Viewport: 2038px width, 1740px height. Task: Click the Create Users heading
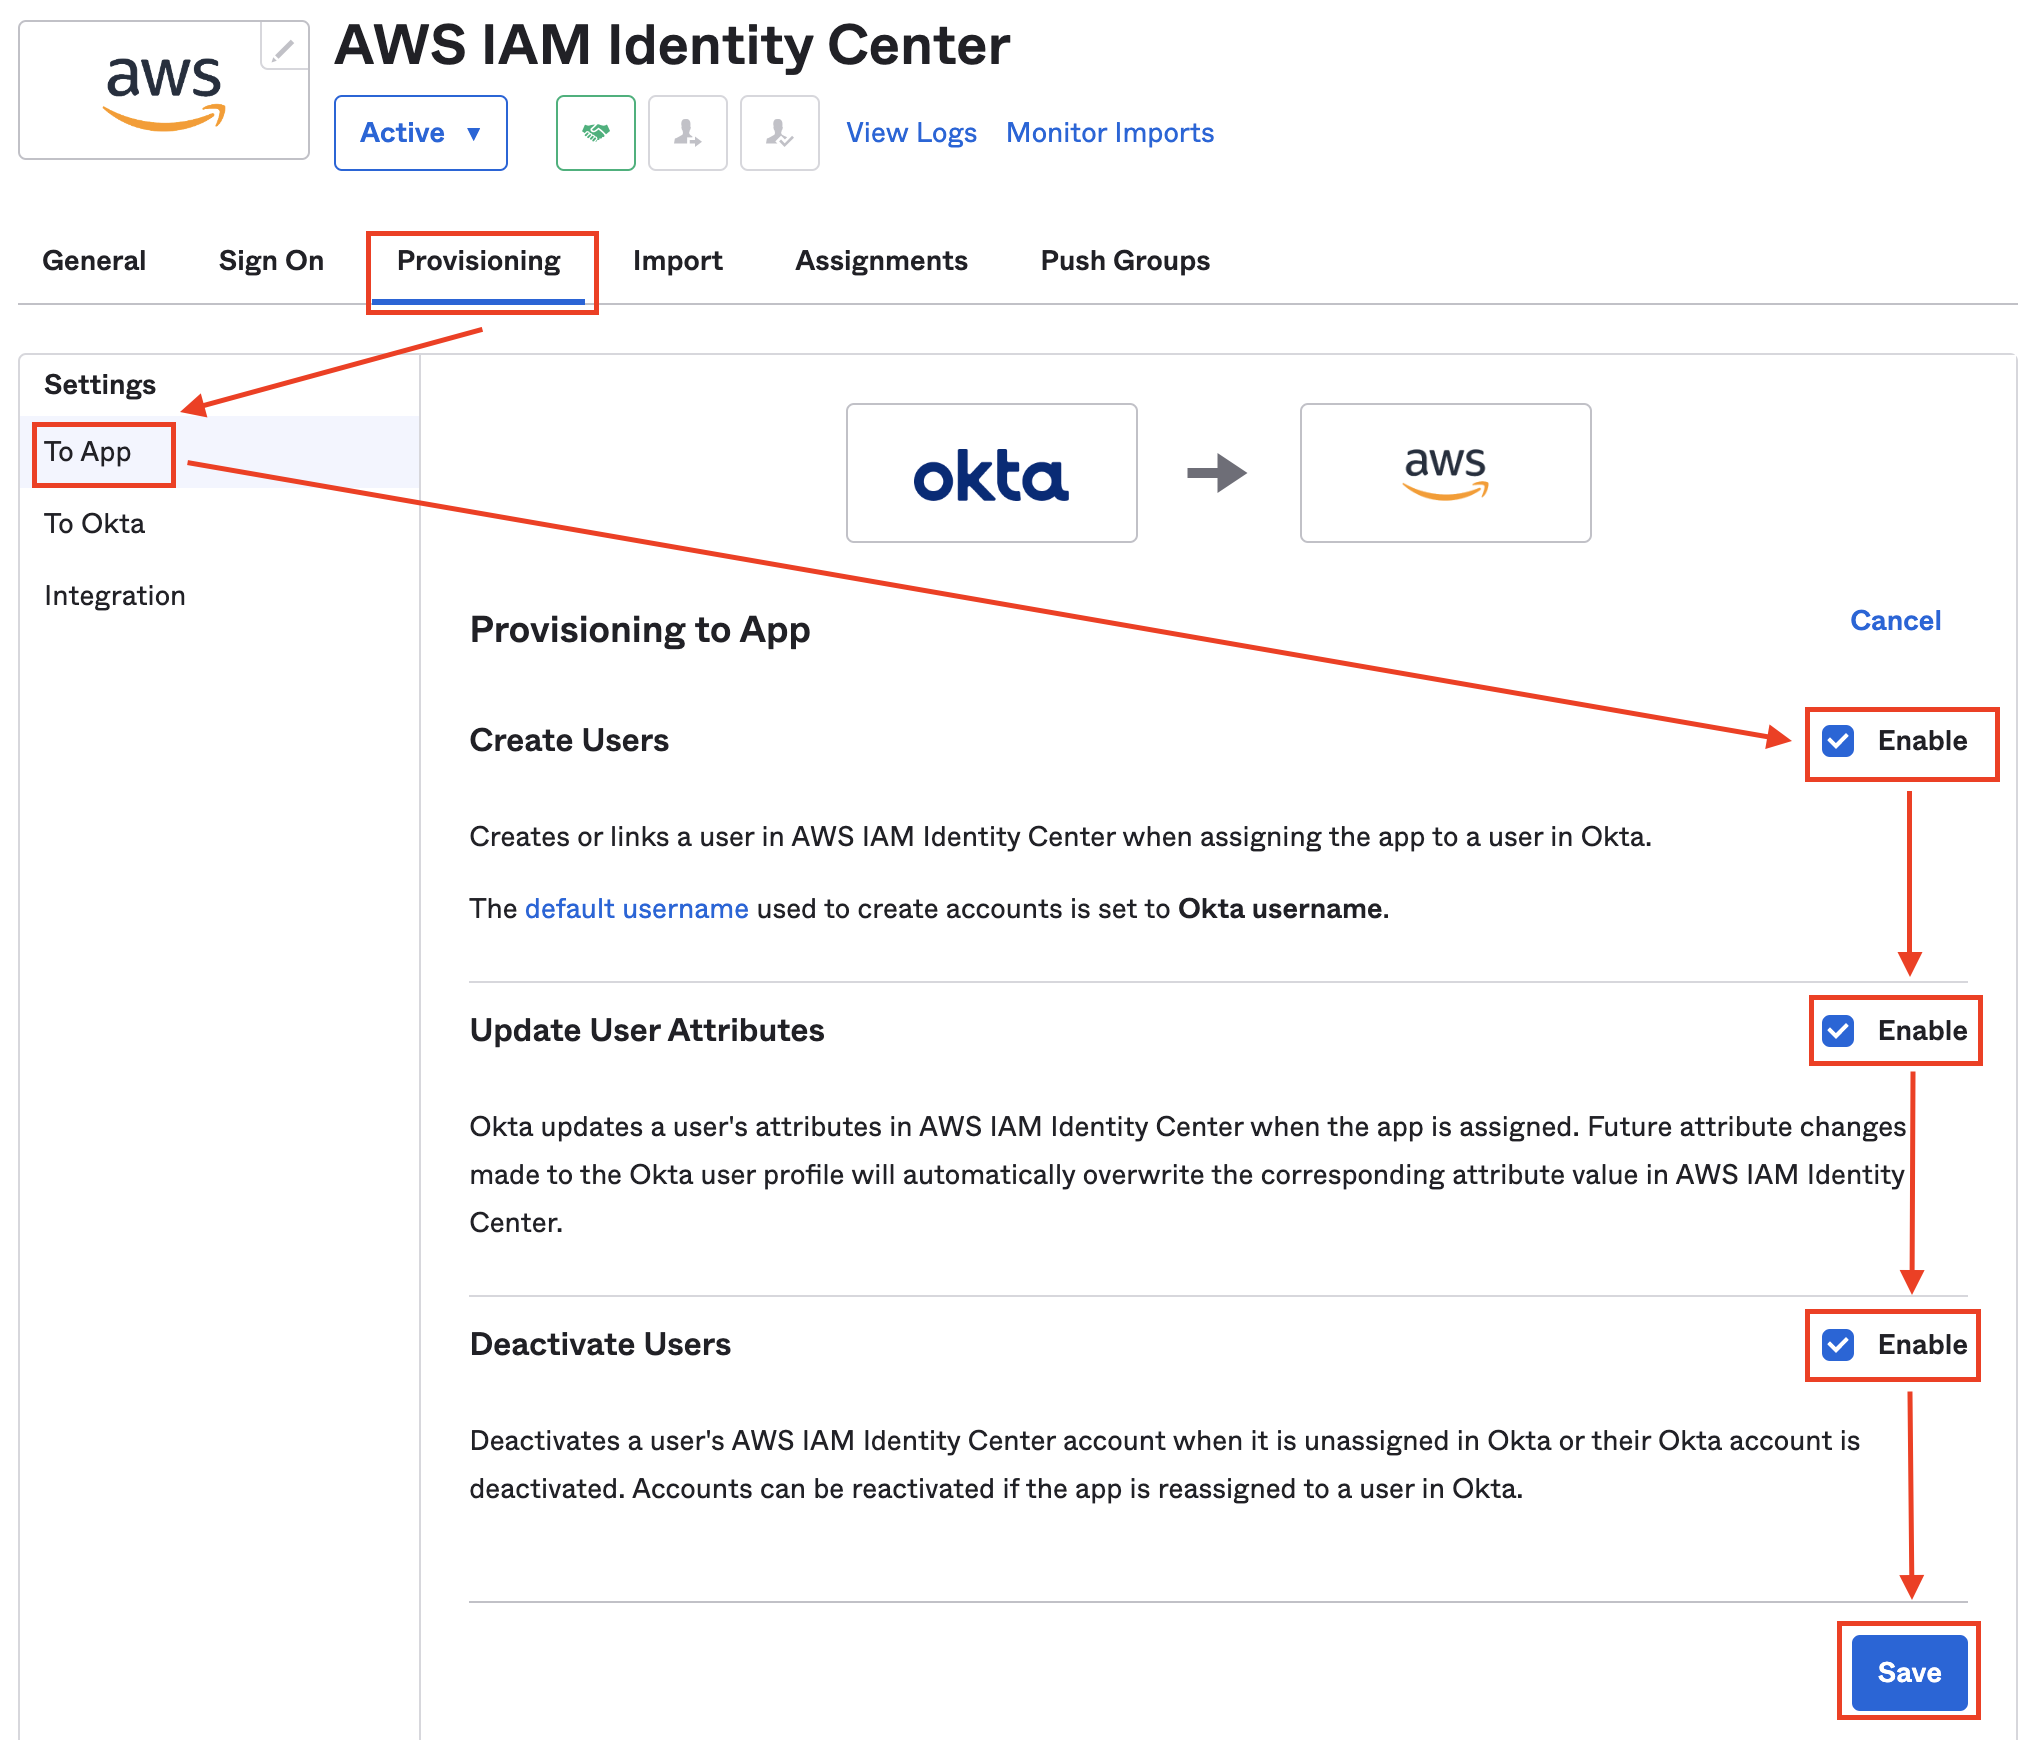click(569, 741)
